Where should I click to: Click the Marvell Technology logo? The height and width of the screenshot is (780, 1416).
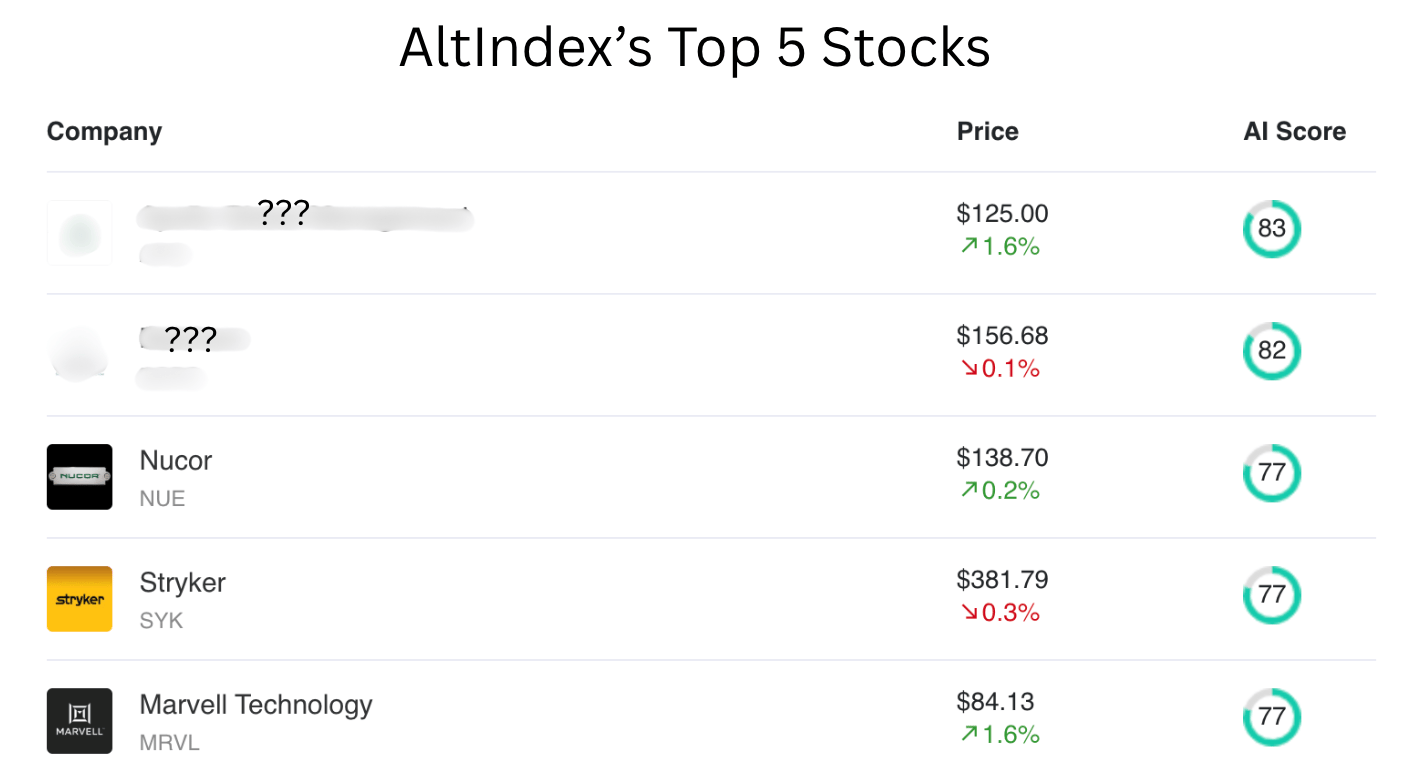(x=79, y=721)
